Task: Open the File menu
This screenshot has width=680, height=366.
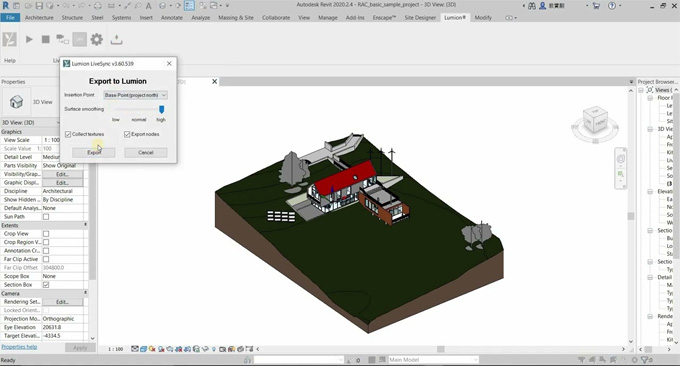Action: pyautogui.click(x=10, y=18)
